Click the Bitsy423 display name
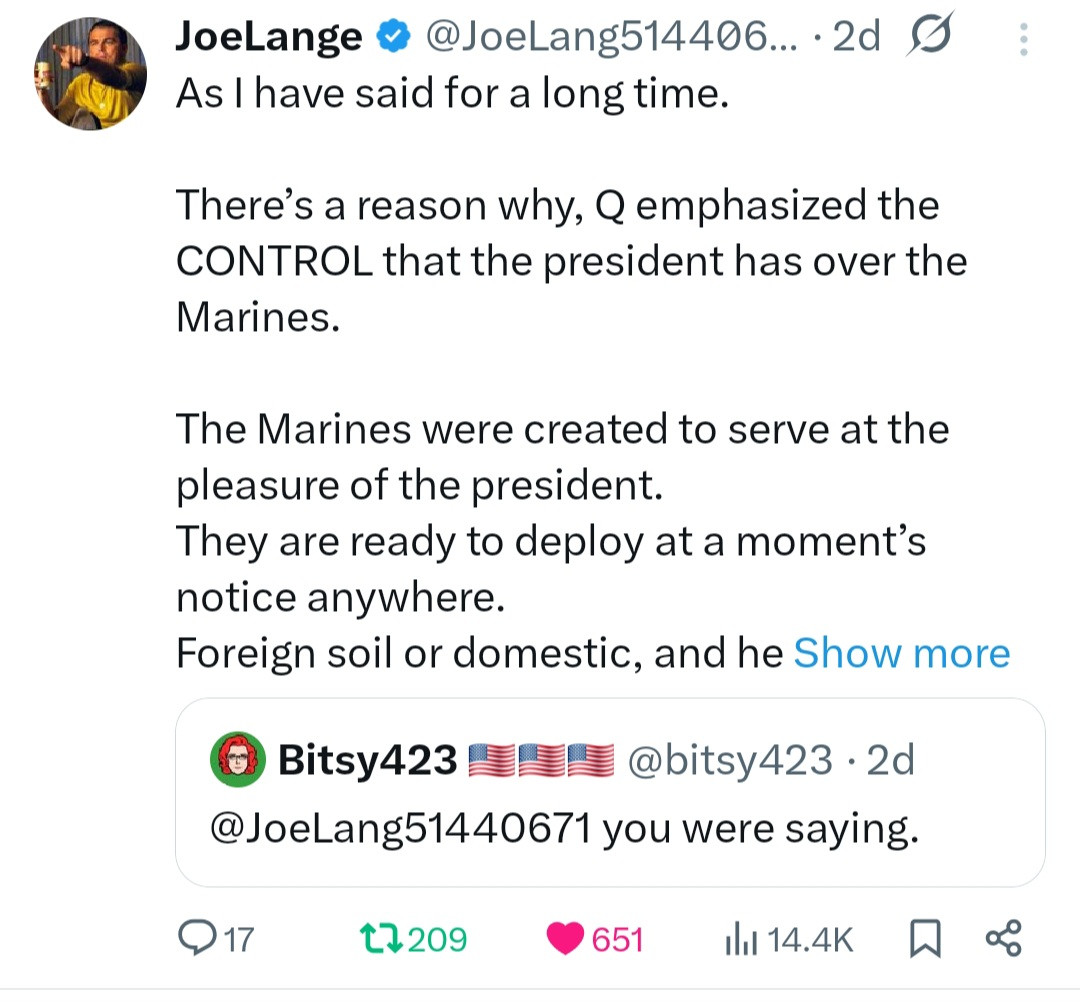This screenshot has height=1002, width=1080. pyautogui.click(x=367, y=762)
